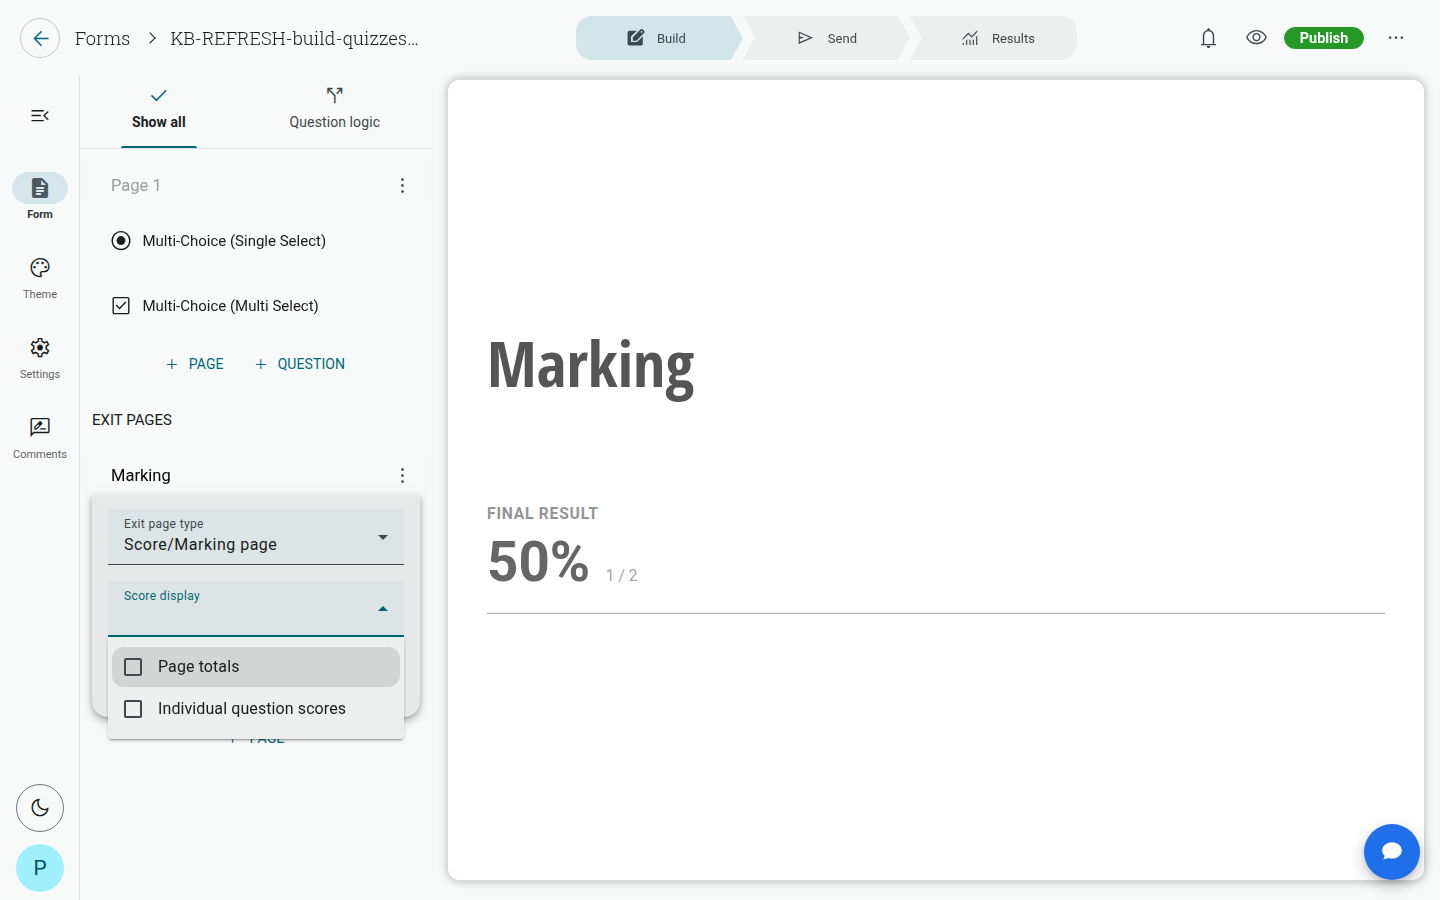
Task: Preview the form with the eye icon
Action: click(x=1256, y=38)
